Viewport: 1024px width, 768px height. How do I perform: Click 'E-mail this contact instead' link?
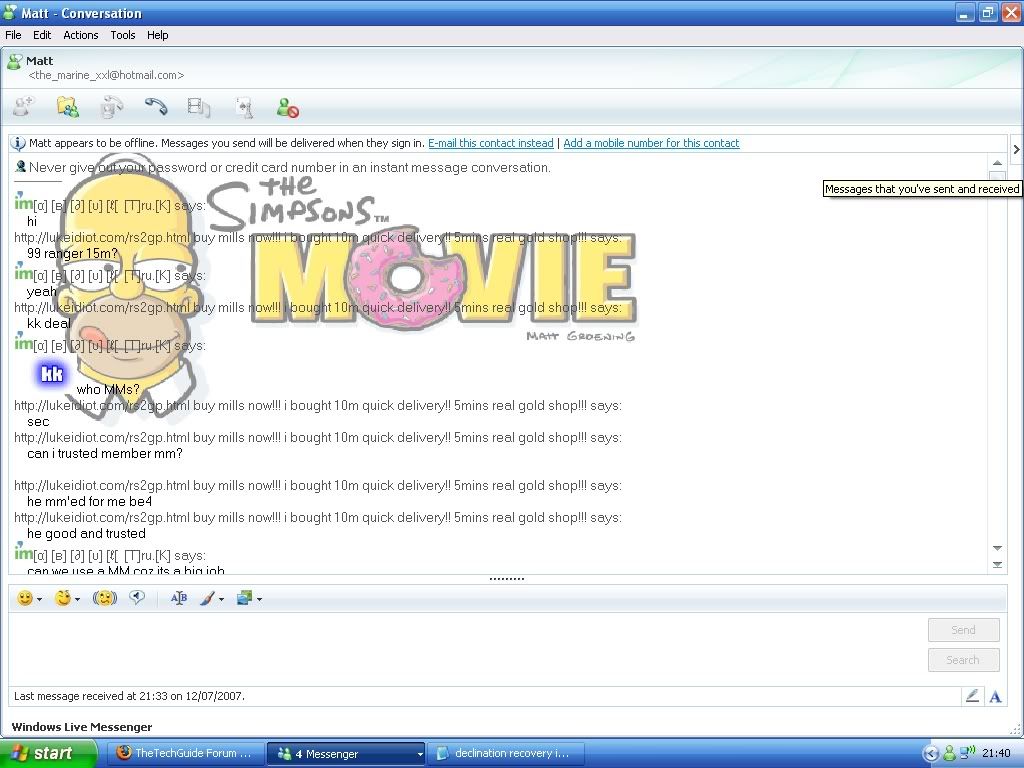click(x=490, y=143)
